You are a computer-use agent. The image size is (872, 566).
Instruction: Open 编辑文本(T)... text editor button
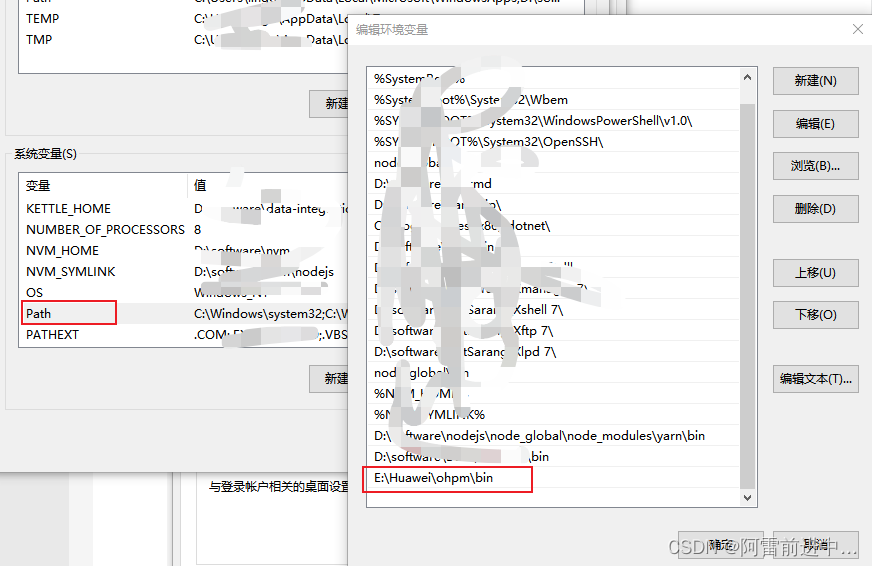pos(815,379)
